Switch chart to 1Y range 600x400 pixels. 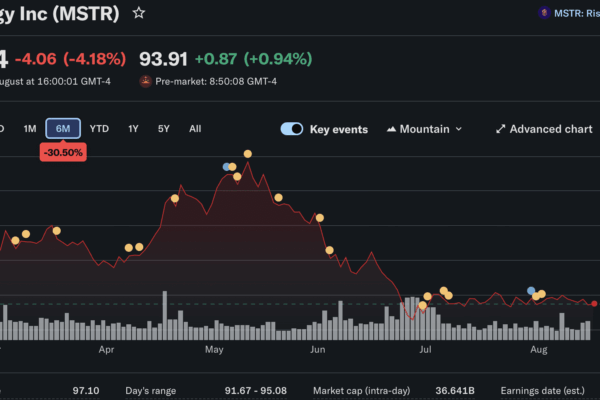point(133,129)
